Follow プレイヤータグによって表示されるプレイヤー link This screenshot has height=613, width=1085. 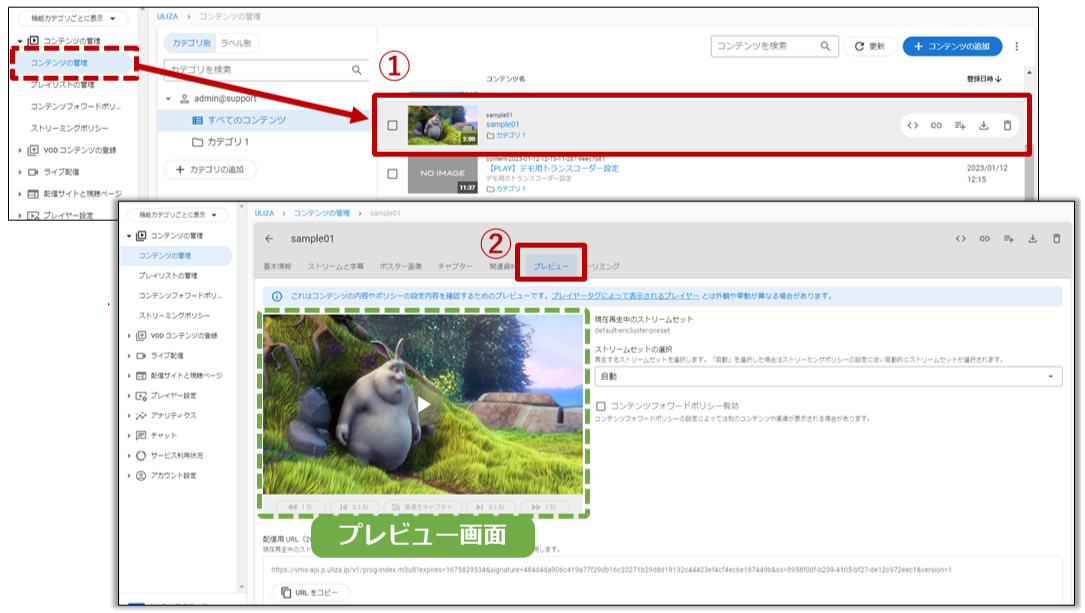point(626,296)
